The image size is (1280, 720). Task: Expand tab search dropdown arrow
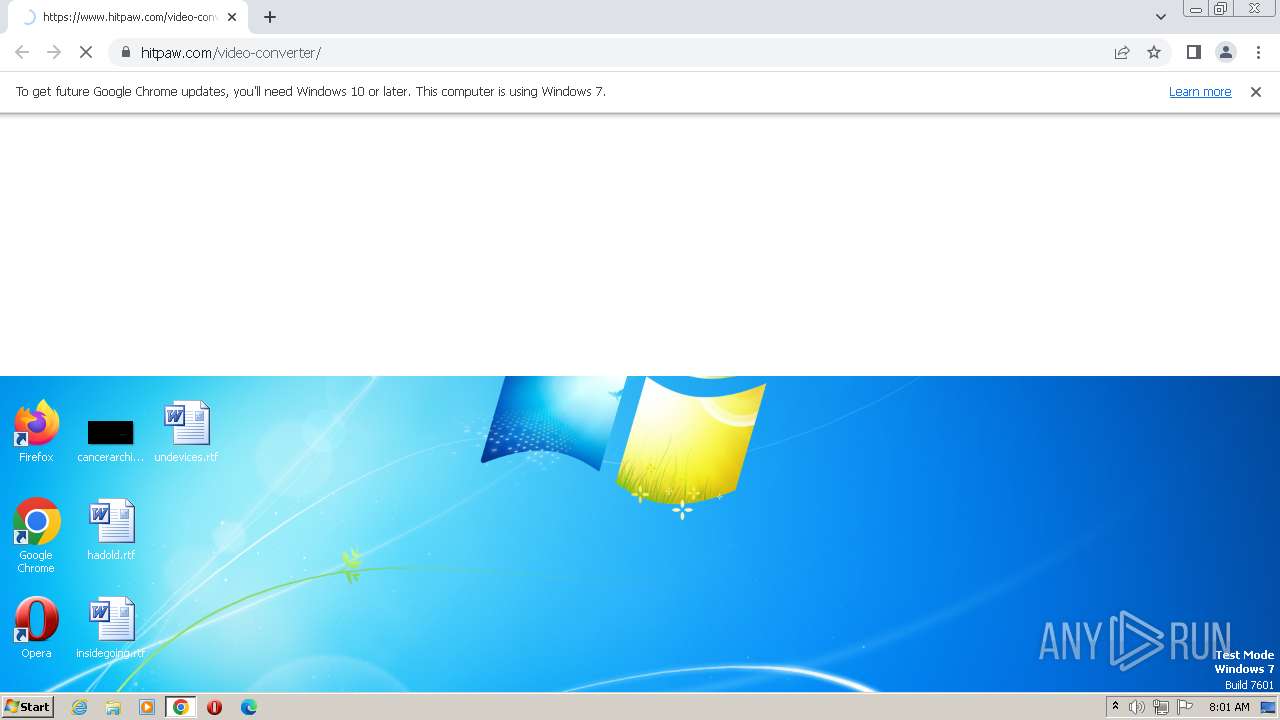[1160, 17]
